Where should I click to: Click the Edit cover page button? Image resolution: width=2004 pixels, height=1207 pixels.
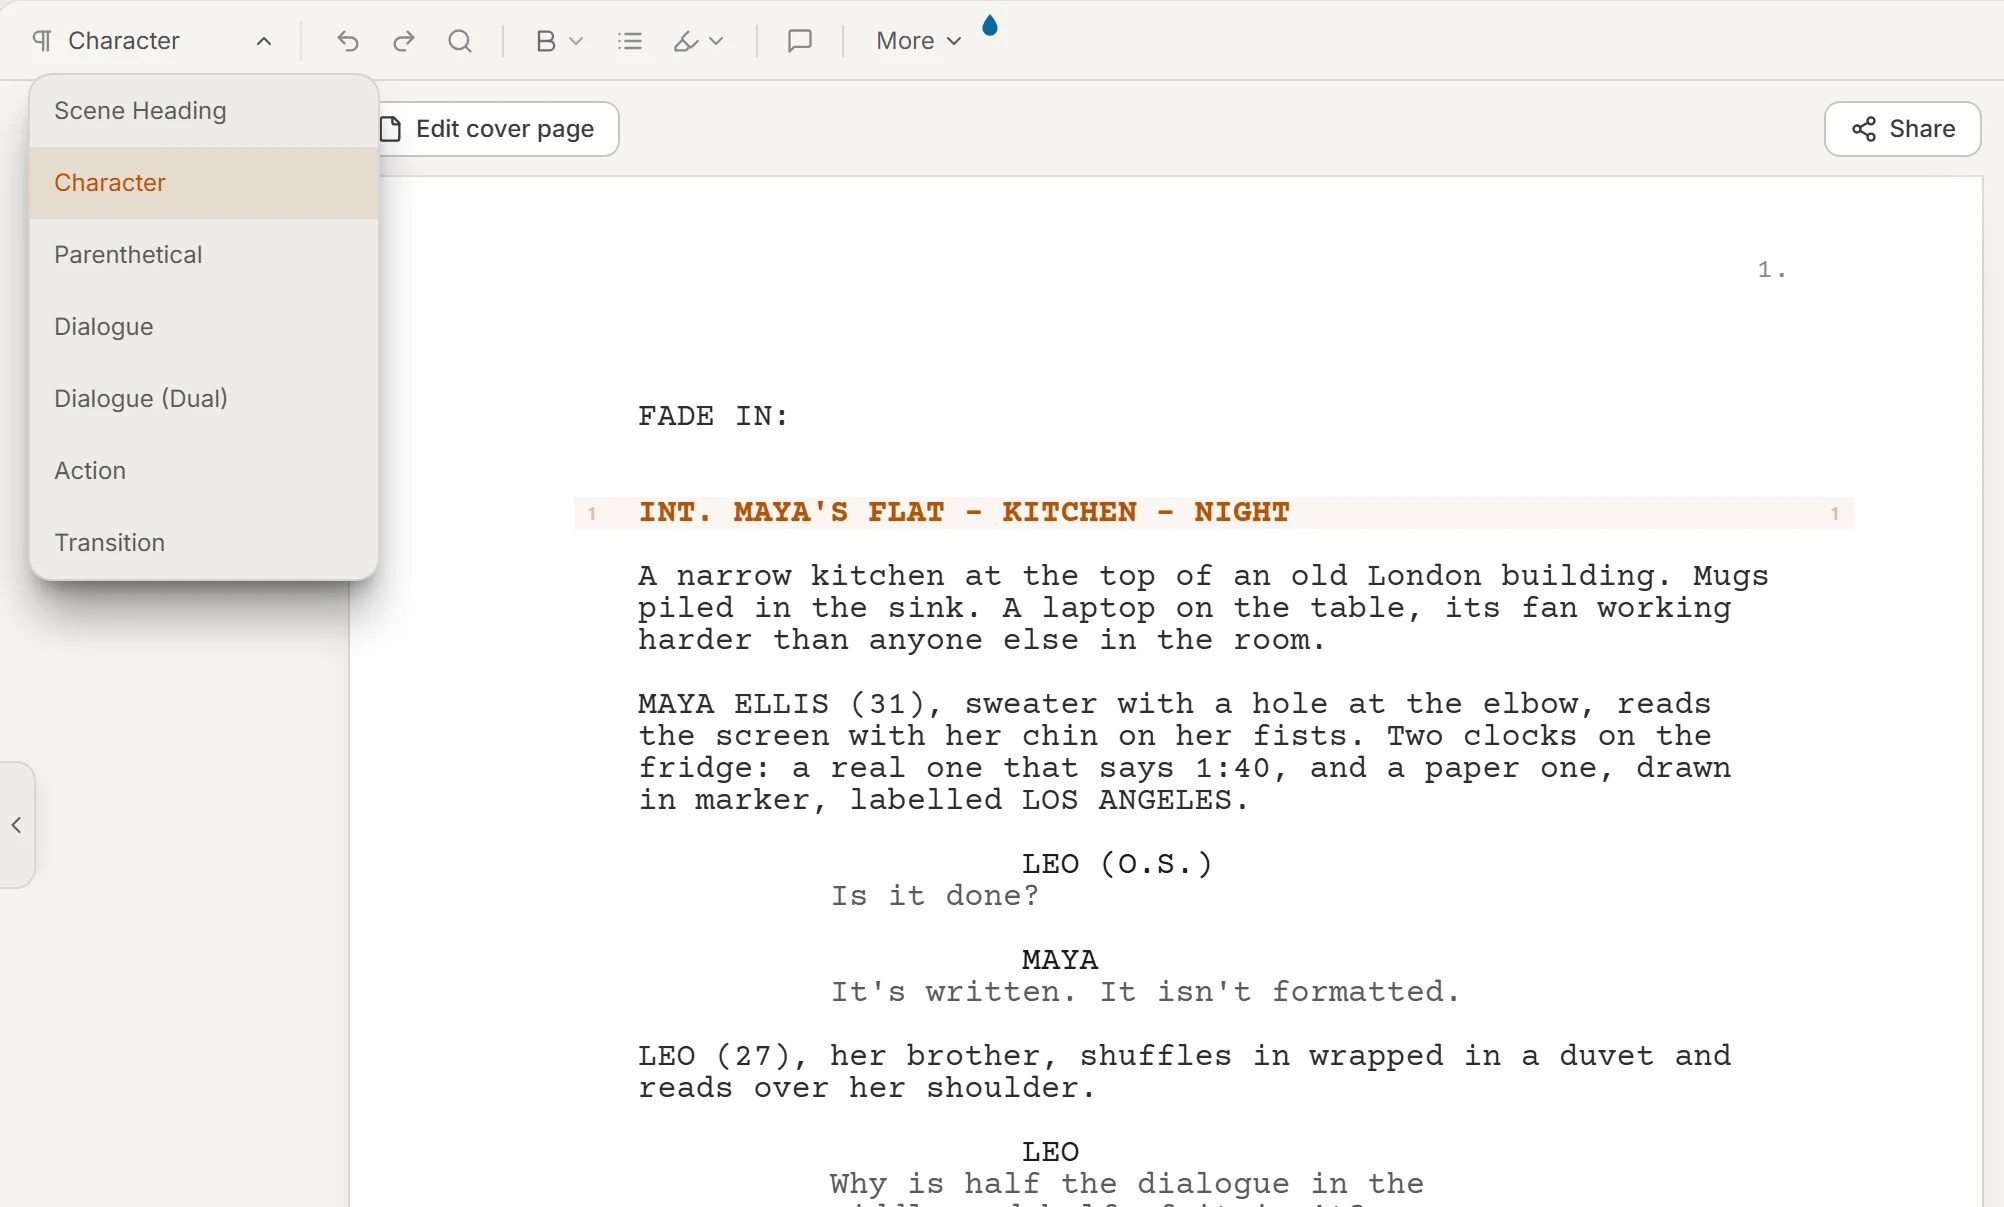tap(497, 129)
